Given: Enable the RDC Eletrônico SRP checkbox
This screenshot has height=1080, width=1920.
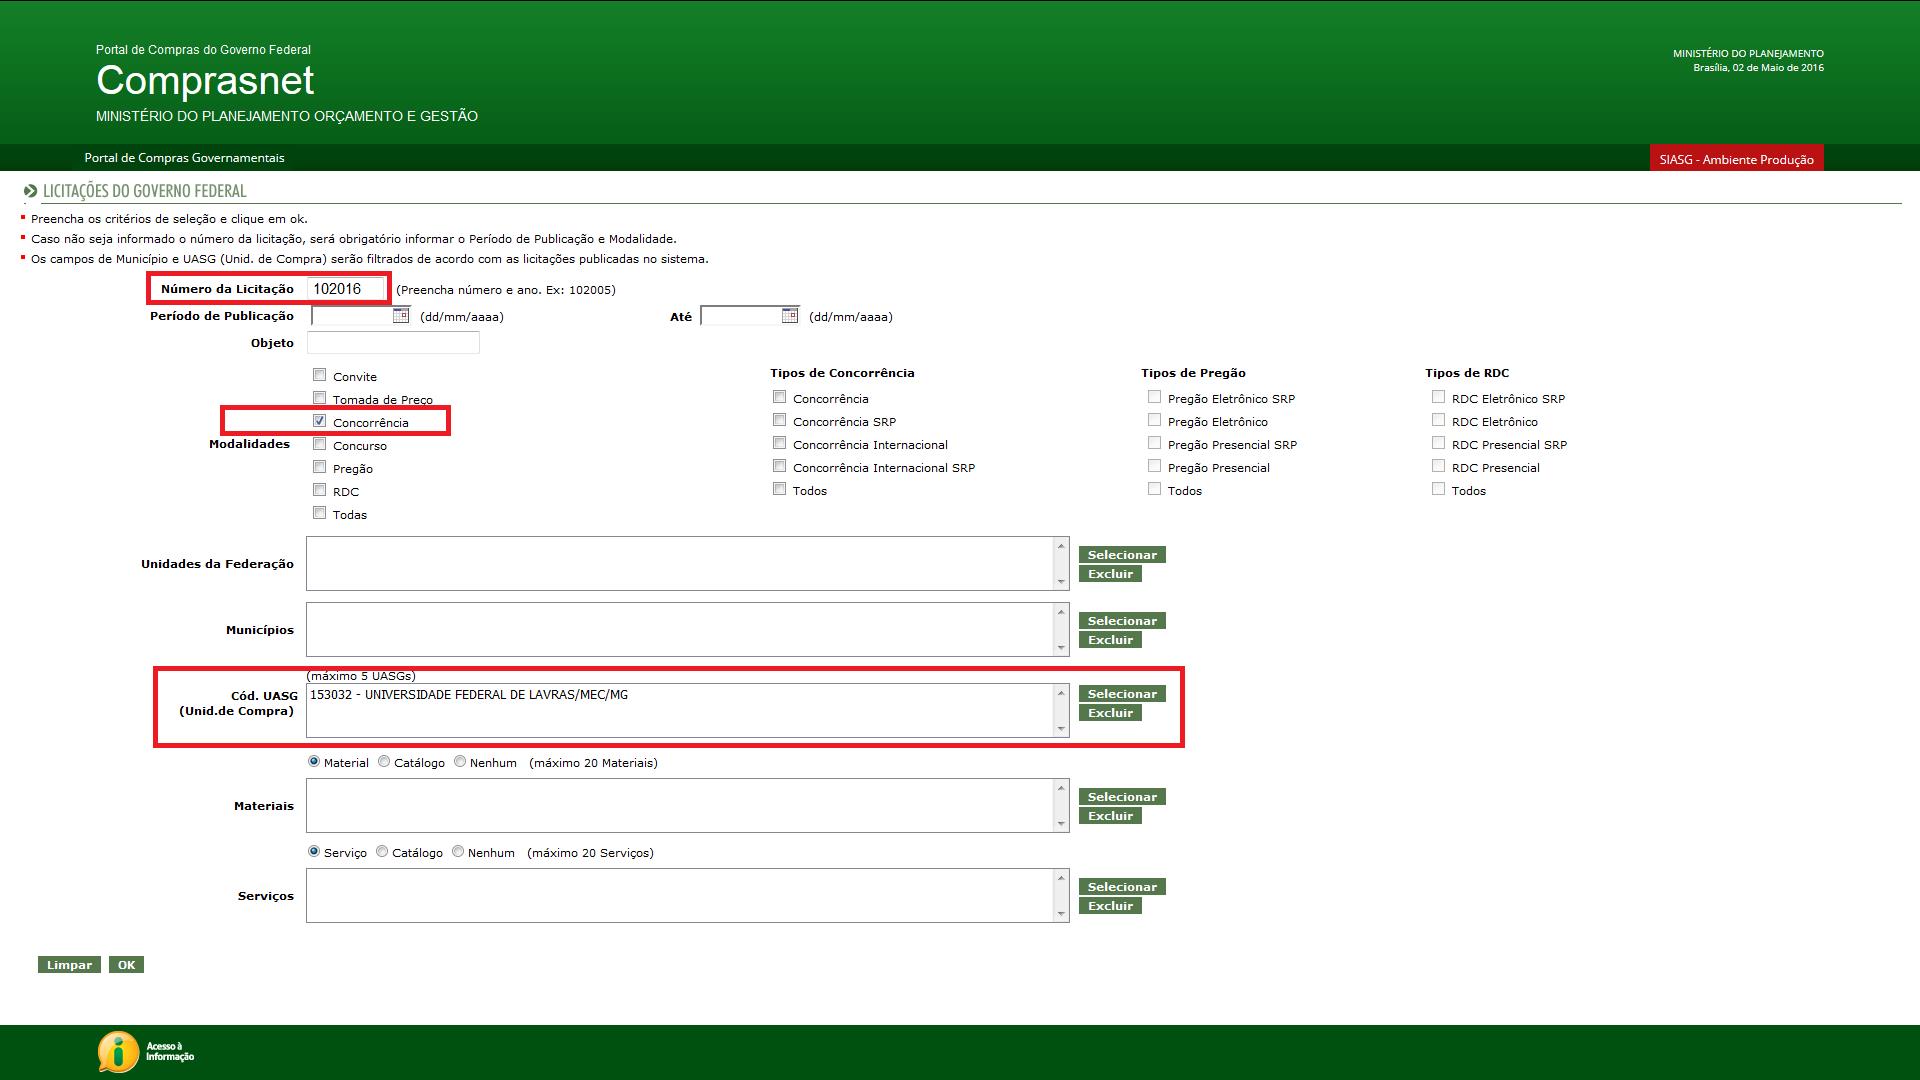Looking at the screenshot, I should (x=1438, y=397).
